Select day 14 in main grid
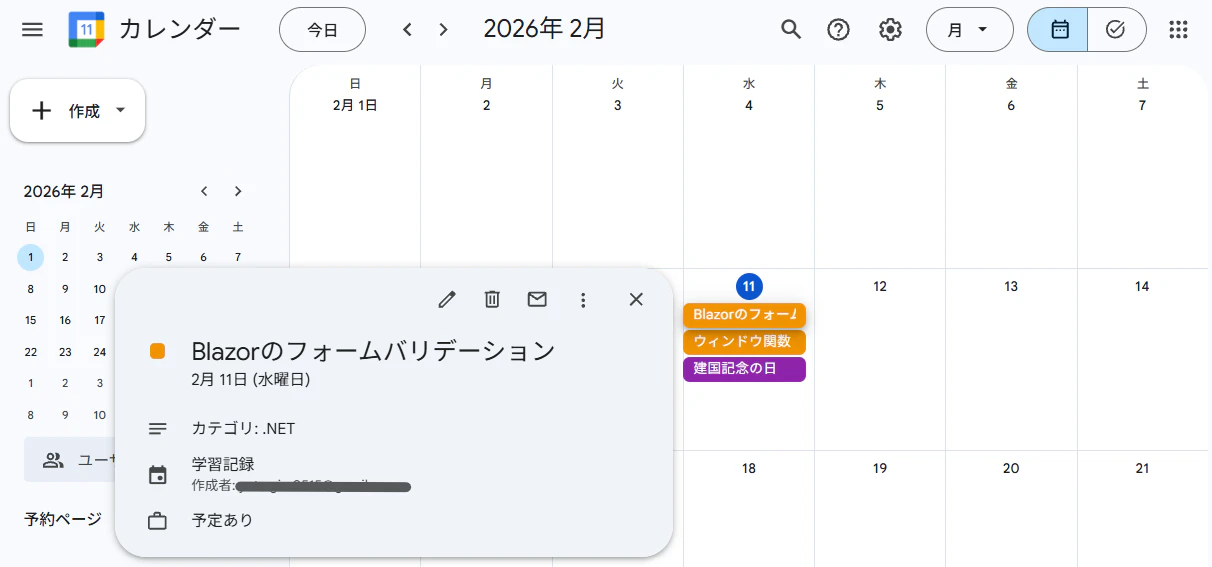Screen dimensions: 1212x567 [x=1142, y=286]
